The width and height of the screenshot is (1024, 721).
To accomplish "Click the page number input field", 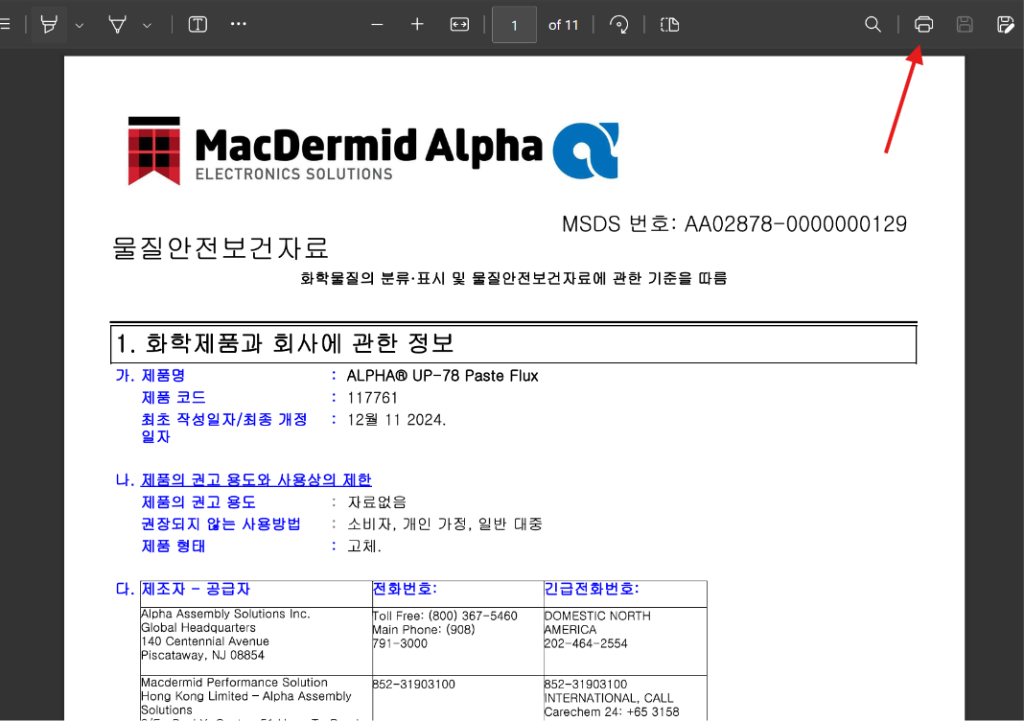I will click(x=514, y=25).
